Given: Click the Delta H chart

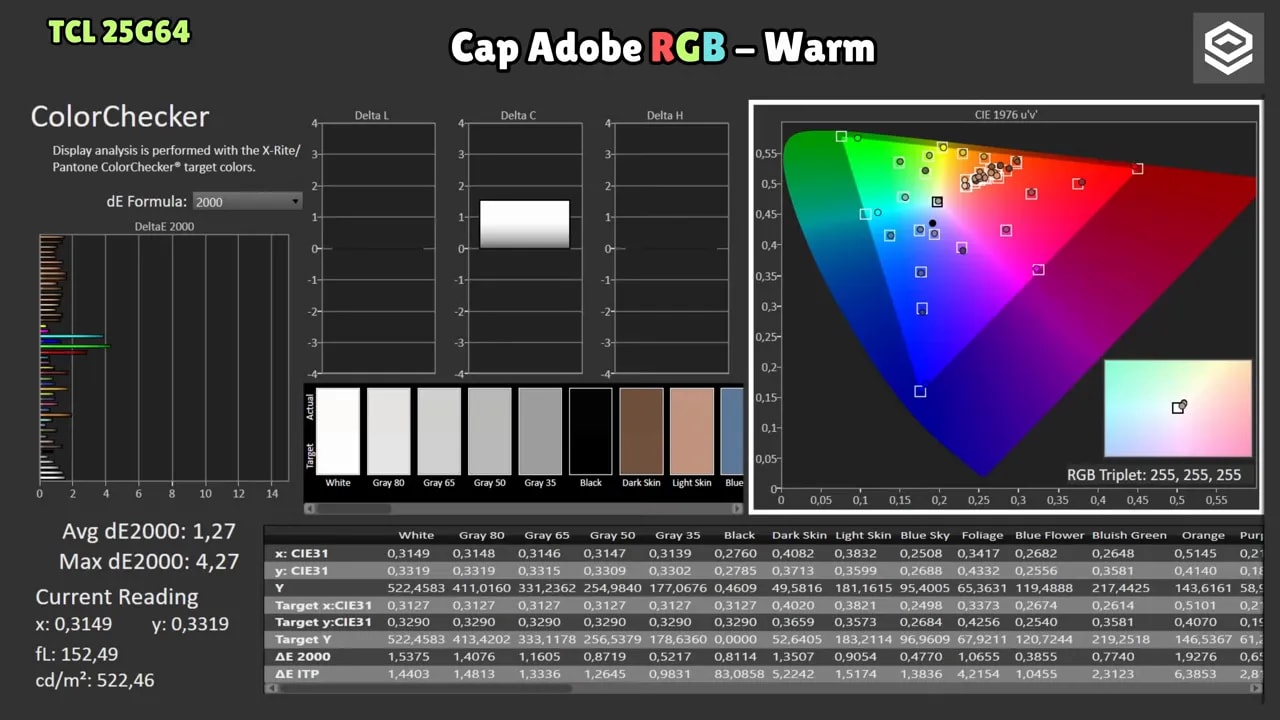Looking at the screenshot, I should 670,248.
